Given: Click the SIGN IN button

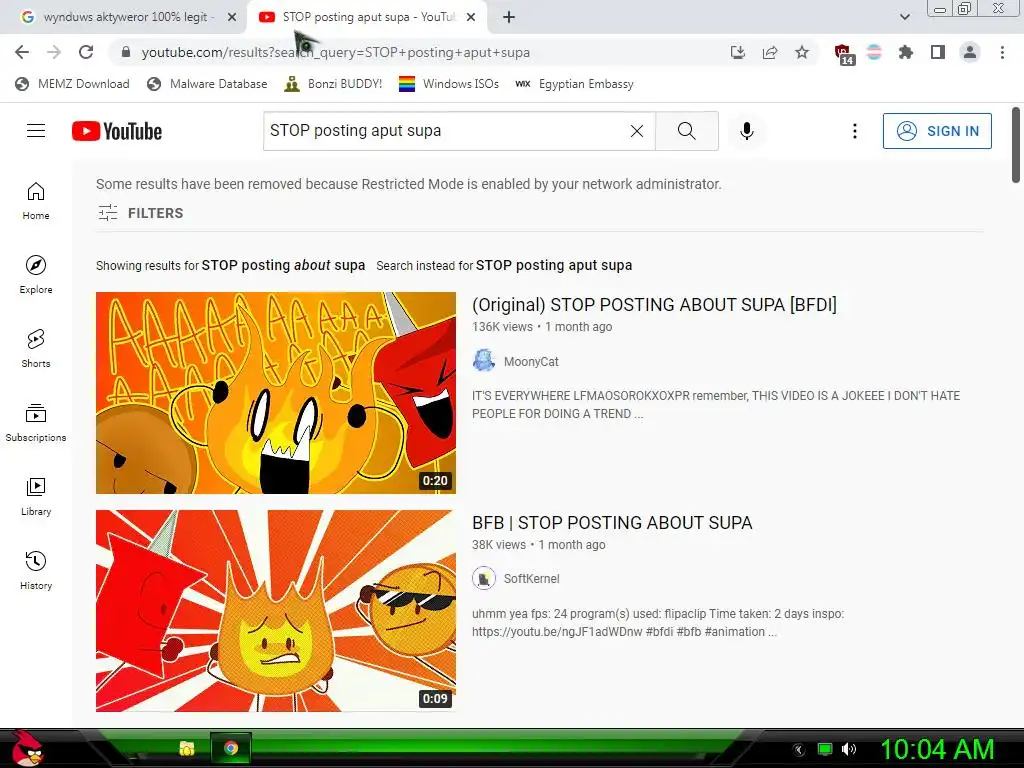Looking at the screenshot, I should (x=937, y=131).
